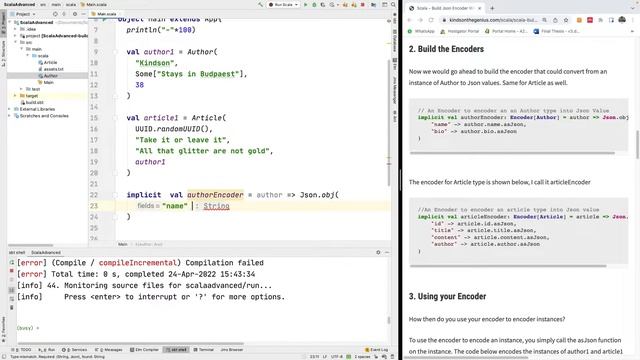Expand the target folder
The width and height of the screenshot is (640, 360).
tap(16, 96)
